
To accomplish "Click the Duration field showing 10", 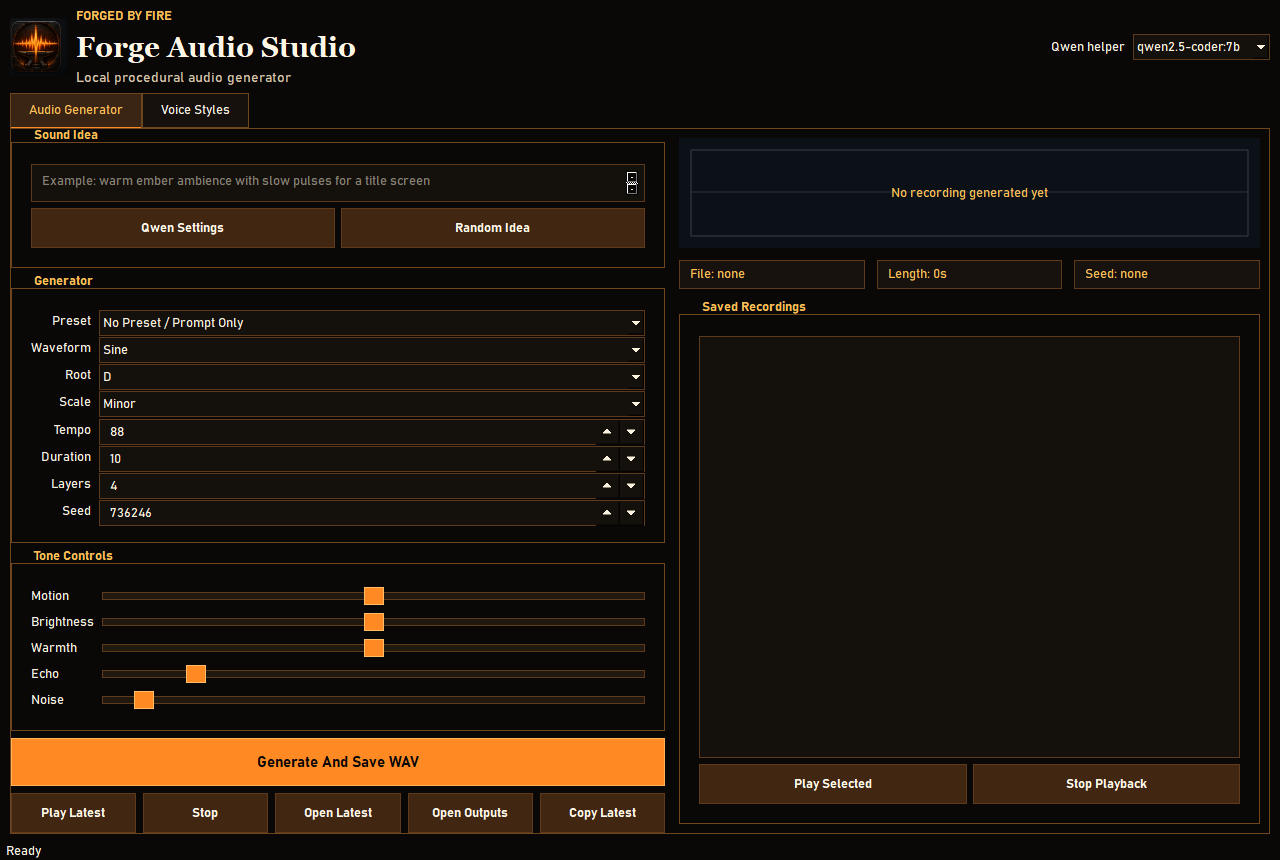I will click(347, 459).
